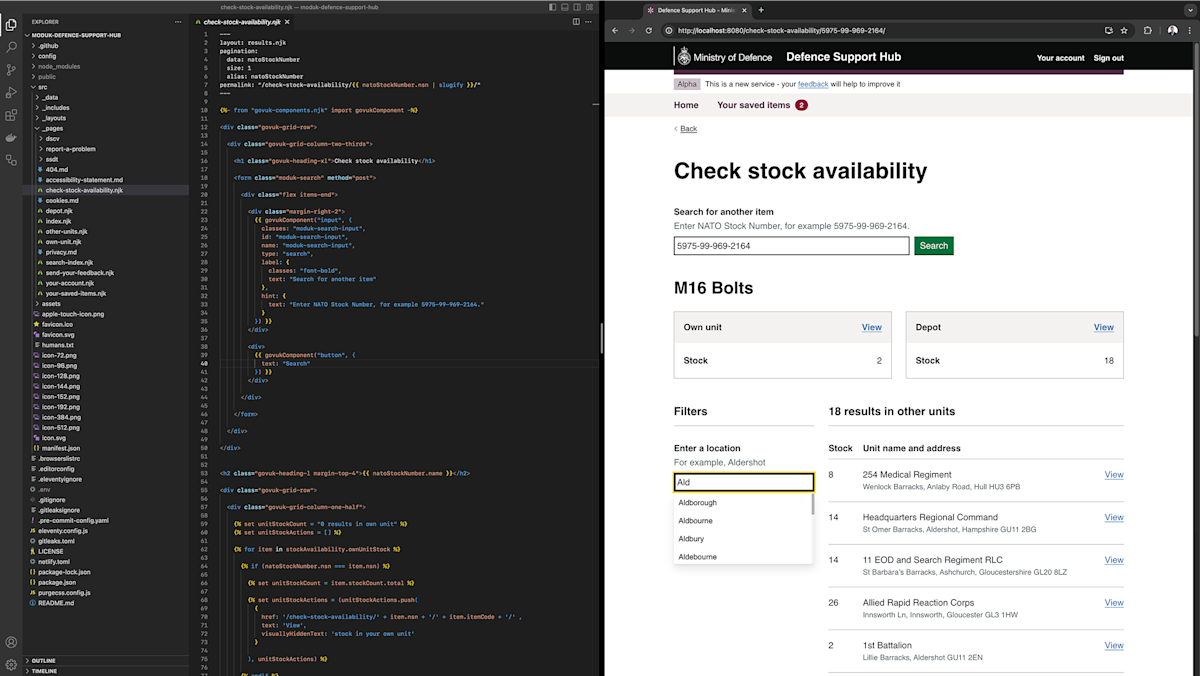Expand the Timeline section
The image size is (1200, 676).
44,671
